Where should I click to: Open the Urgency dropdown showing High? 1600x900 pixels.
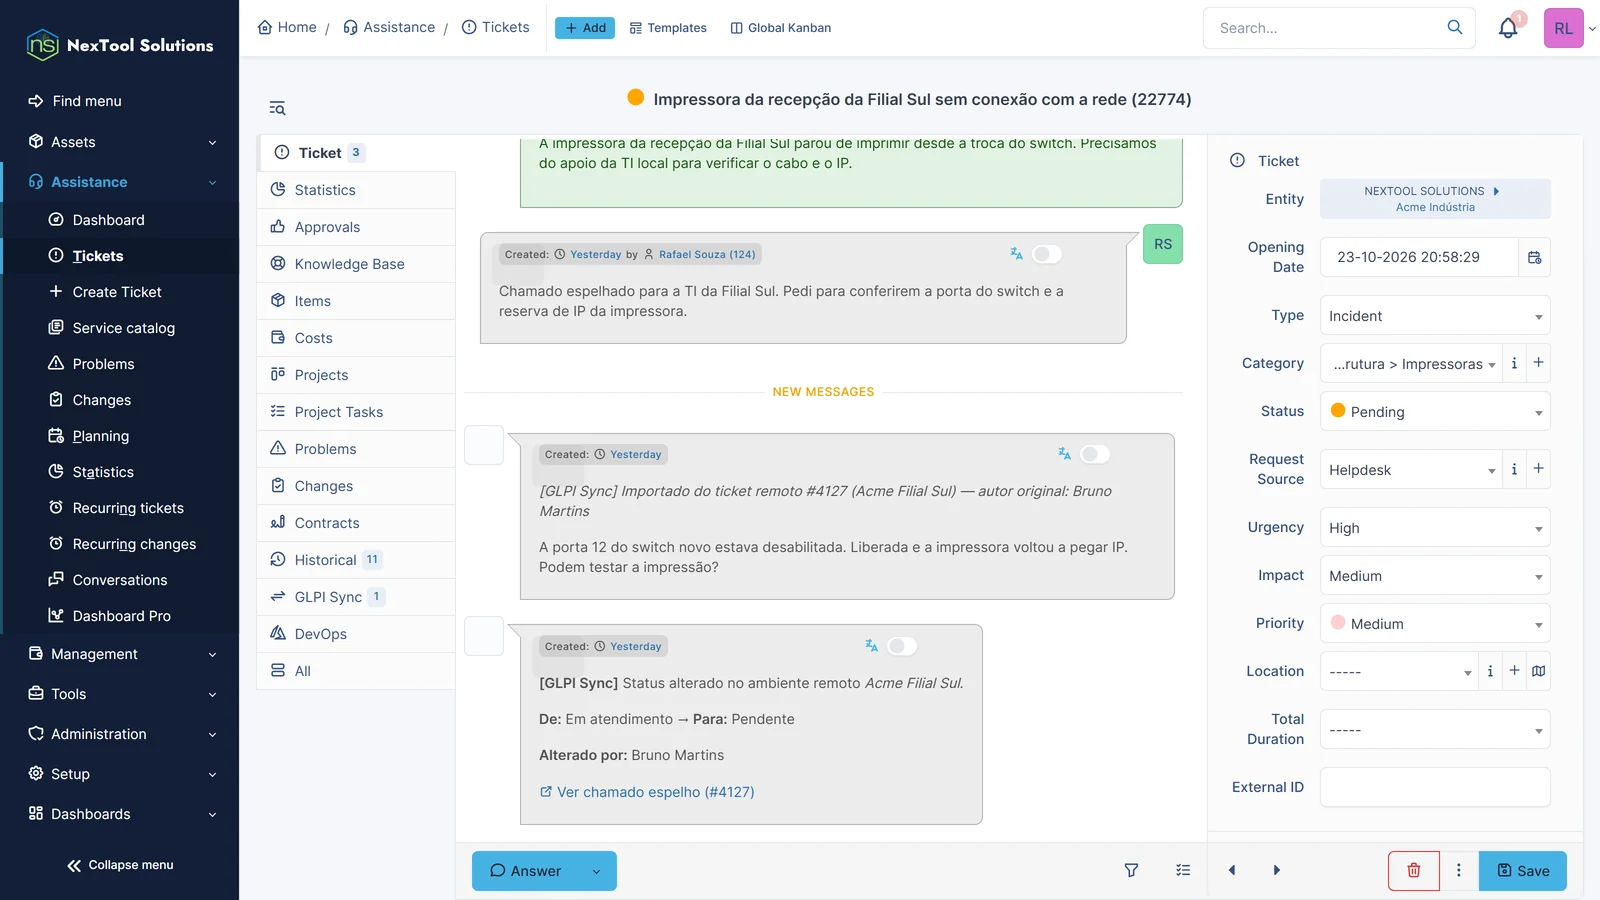pyautogui.click(x=1435, y=528)
